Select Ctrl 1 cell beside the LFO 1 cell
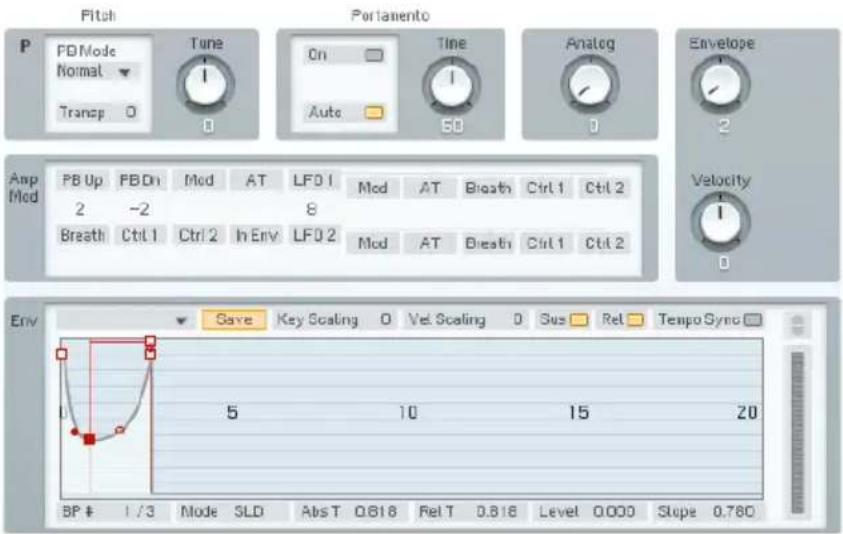Screen dimensions: 843x534 click(545, 188)
